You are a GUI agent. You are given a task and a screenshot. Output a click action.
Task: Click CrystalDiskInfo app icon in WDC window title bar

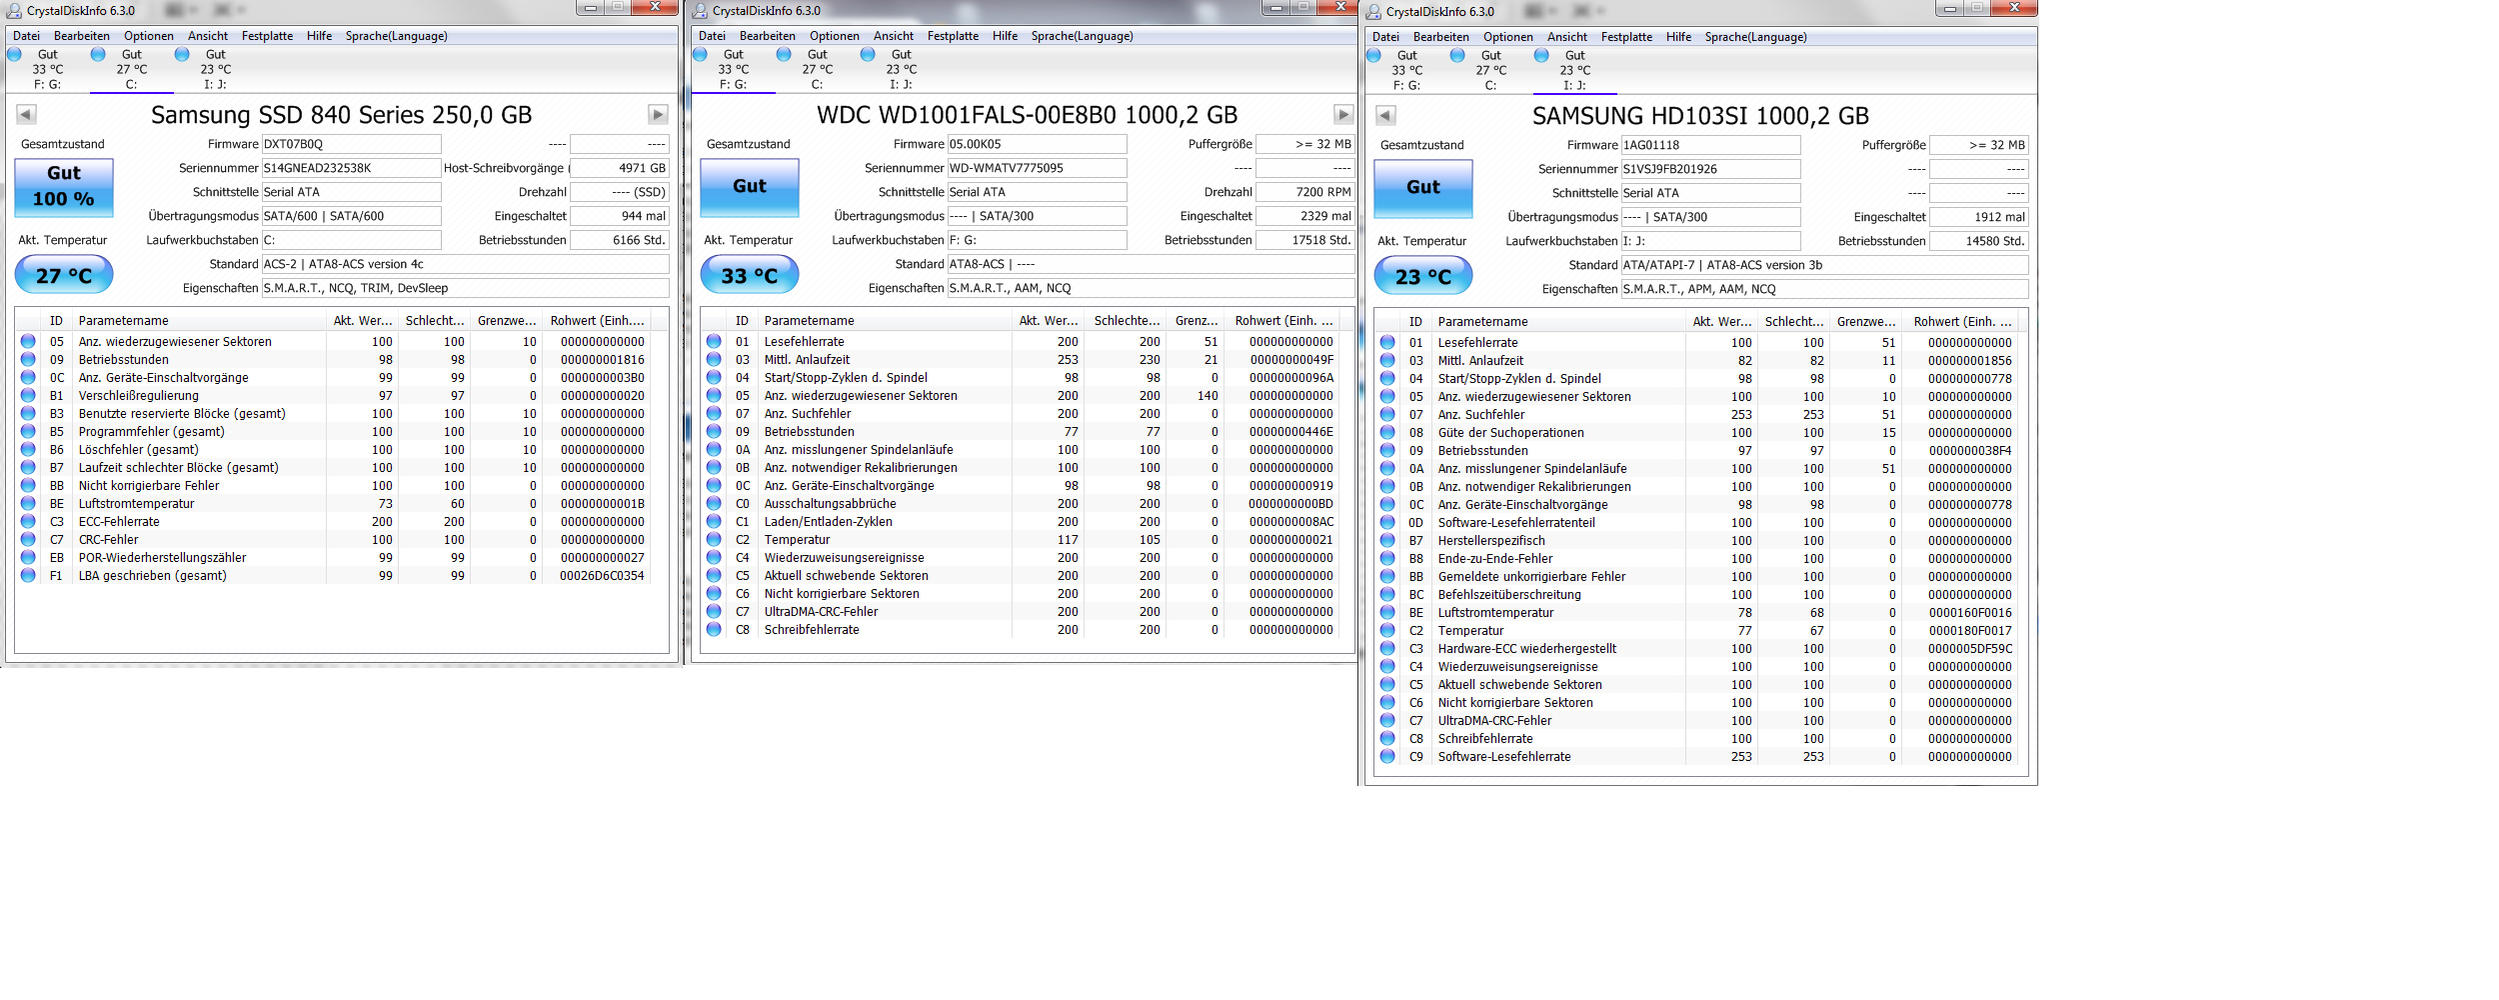(701, 11)
